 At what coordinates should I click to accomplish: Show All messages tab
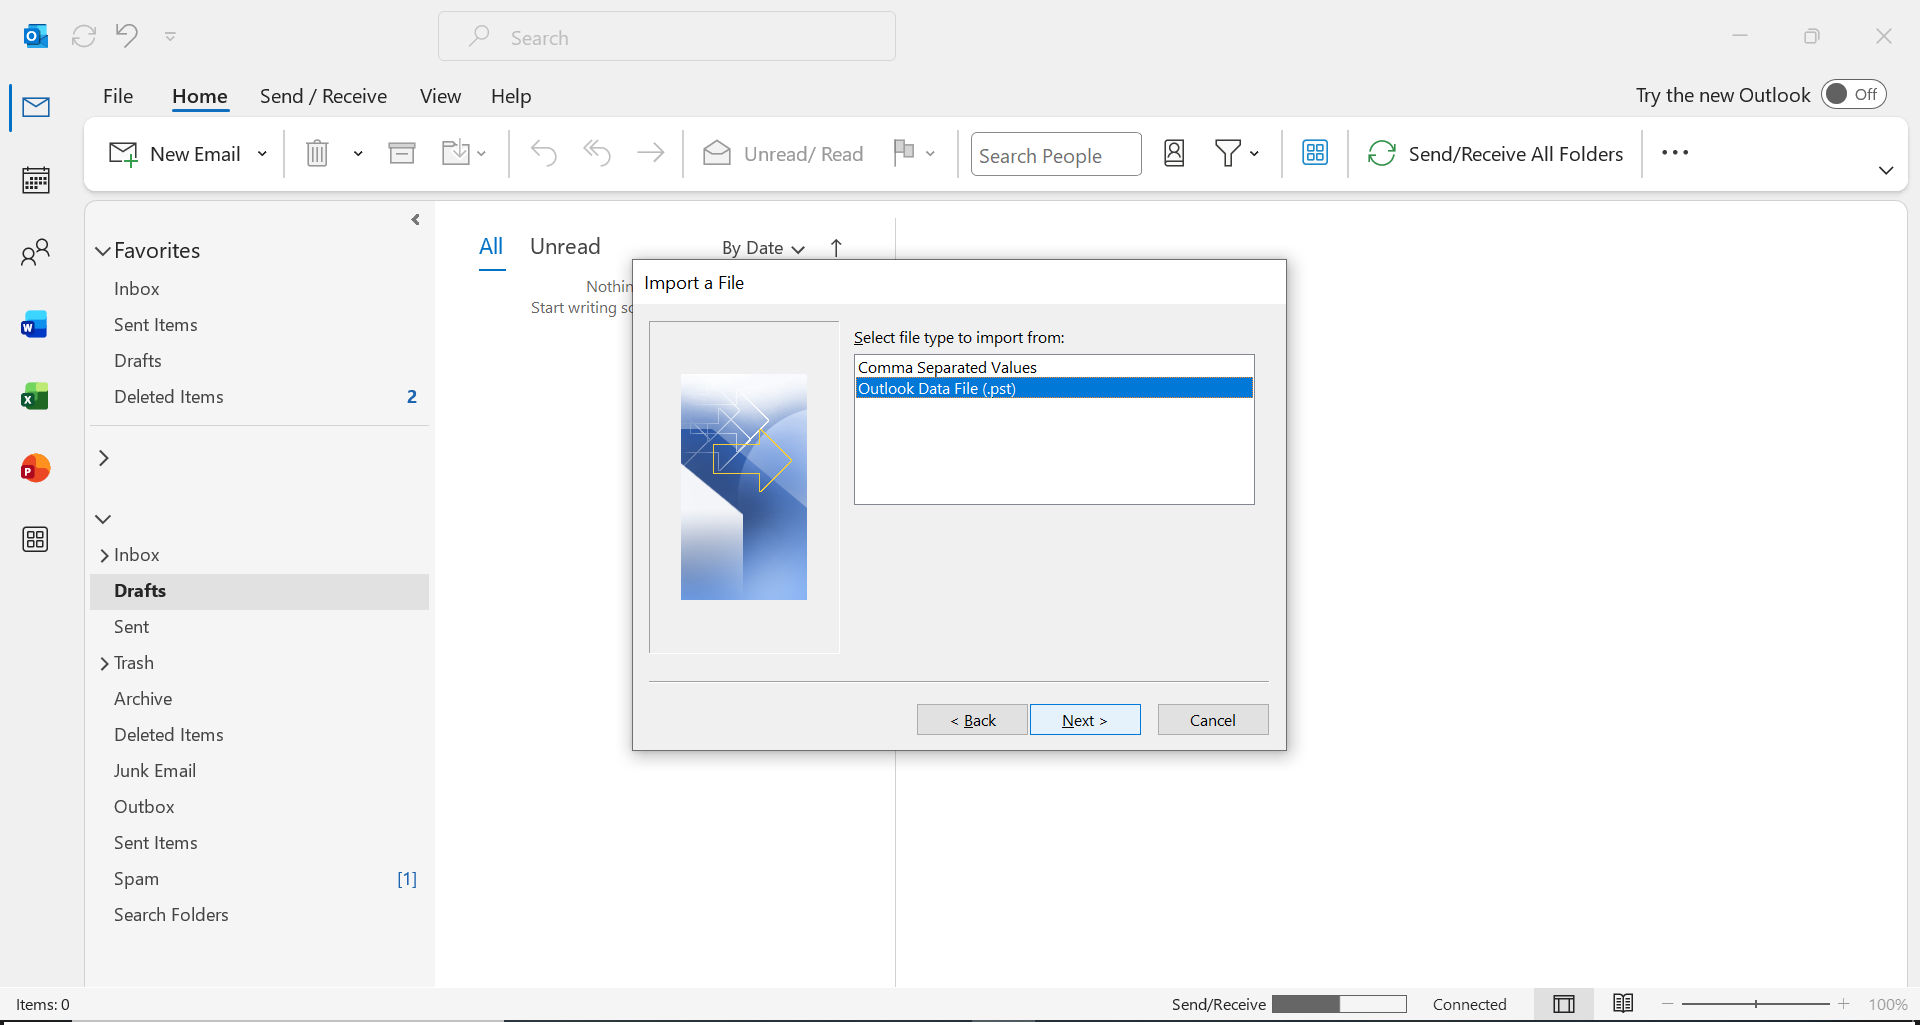pyautogui.click(x=491, y=247)
